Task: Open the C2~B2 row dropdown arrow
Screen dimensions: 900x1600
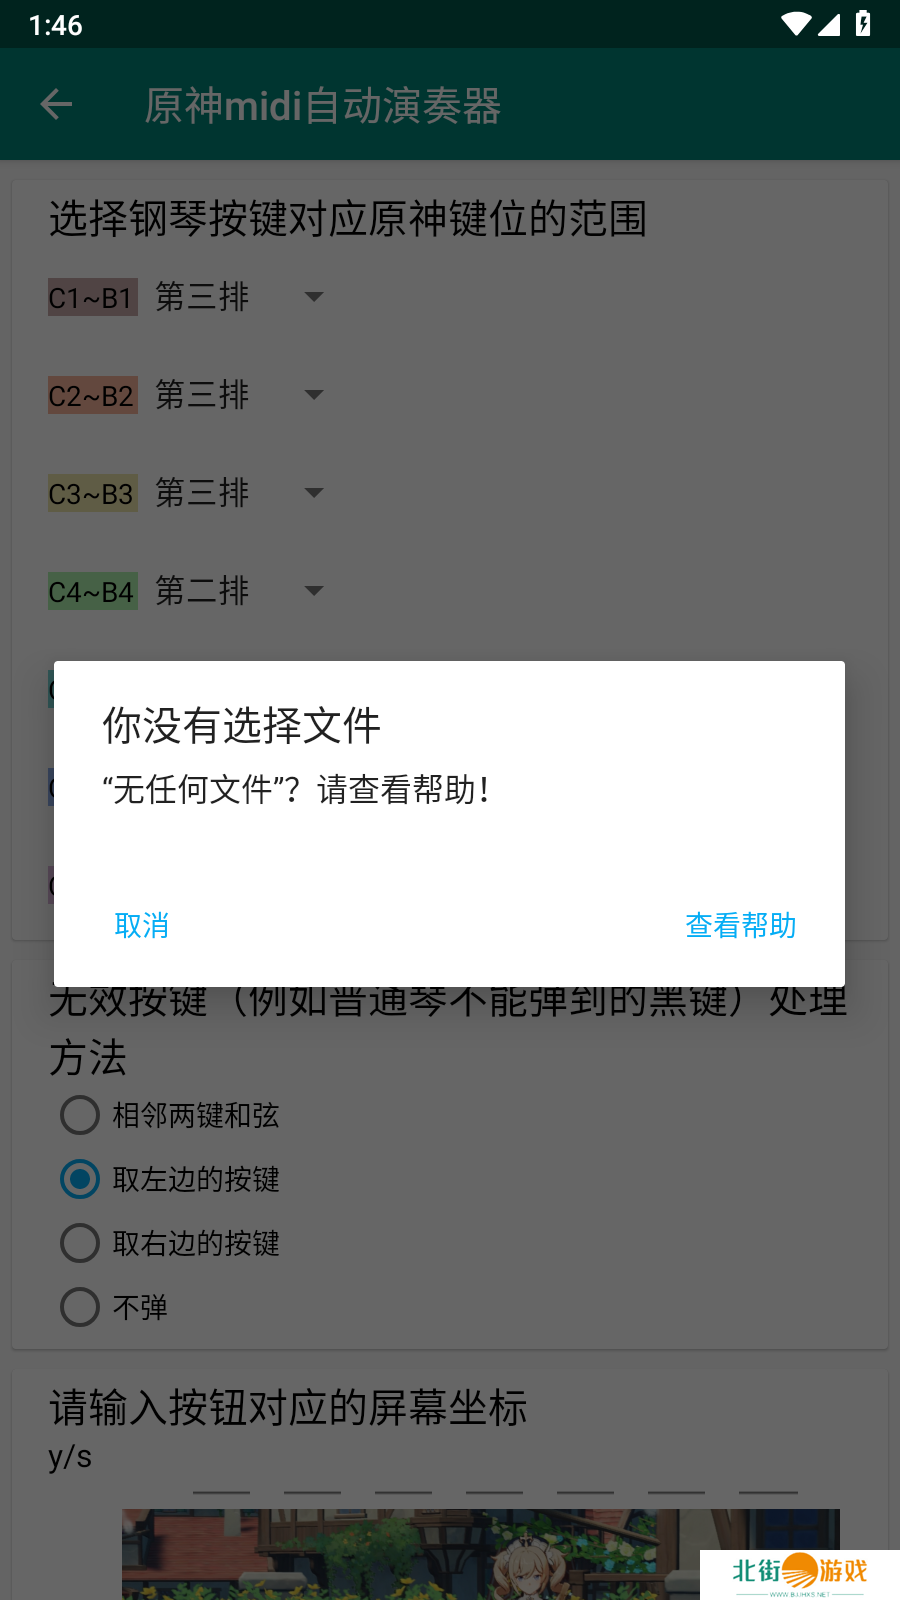Action: point(314,395)
